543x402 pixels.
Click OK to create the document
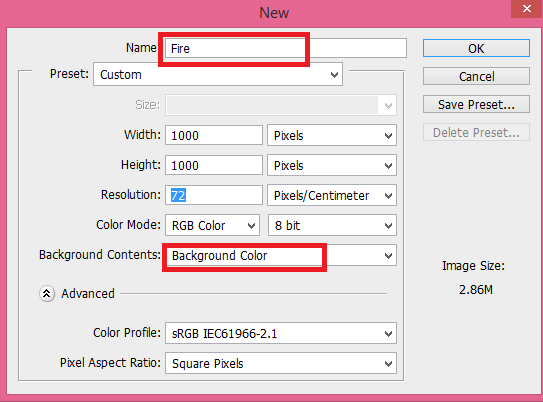(x=476, y=48)
